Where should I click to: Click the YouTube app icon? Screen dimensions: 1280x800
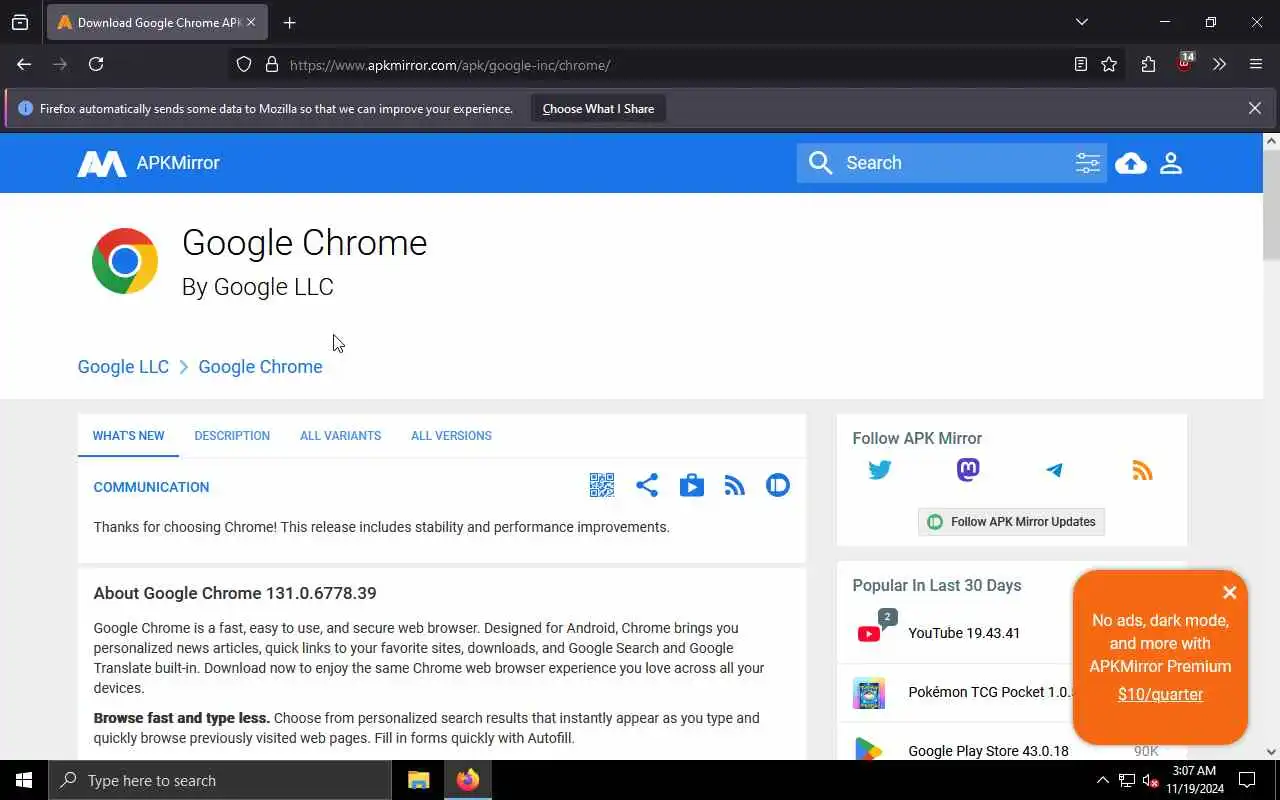(869, 633)
